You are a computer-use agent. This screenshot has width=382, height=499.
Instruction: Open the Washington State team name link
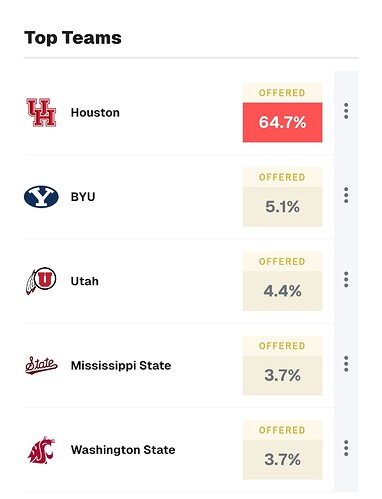[123, 450]
